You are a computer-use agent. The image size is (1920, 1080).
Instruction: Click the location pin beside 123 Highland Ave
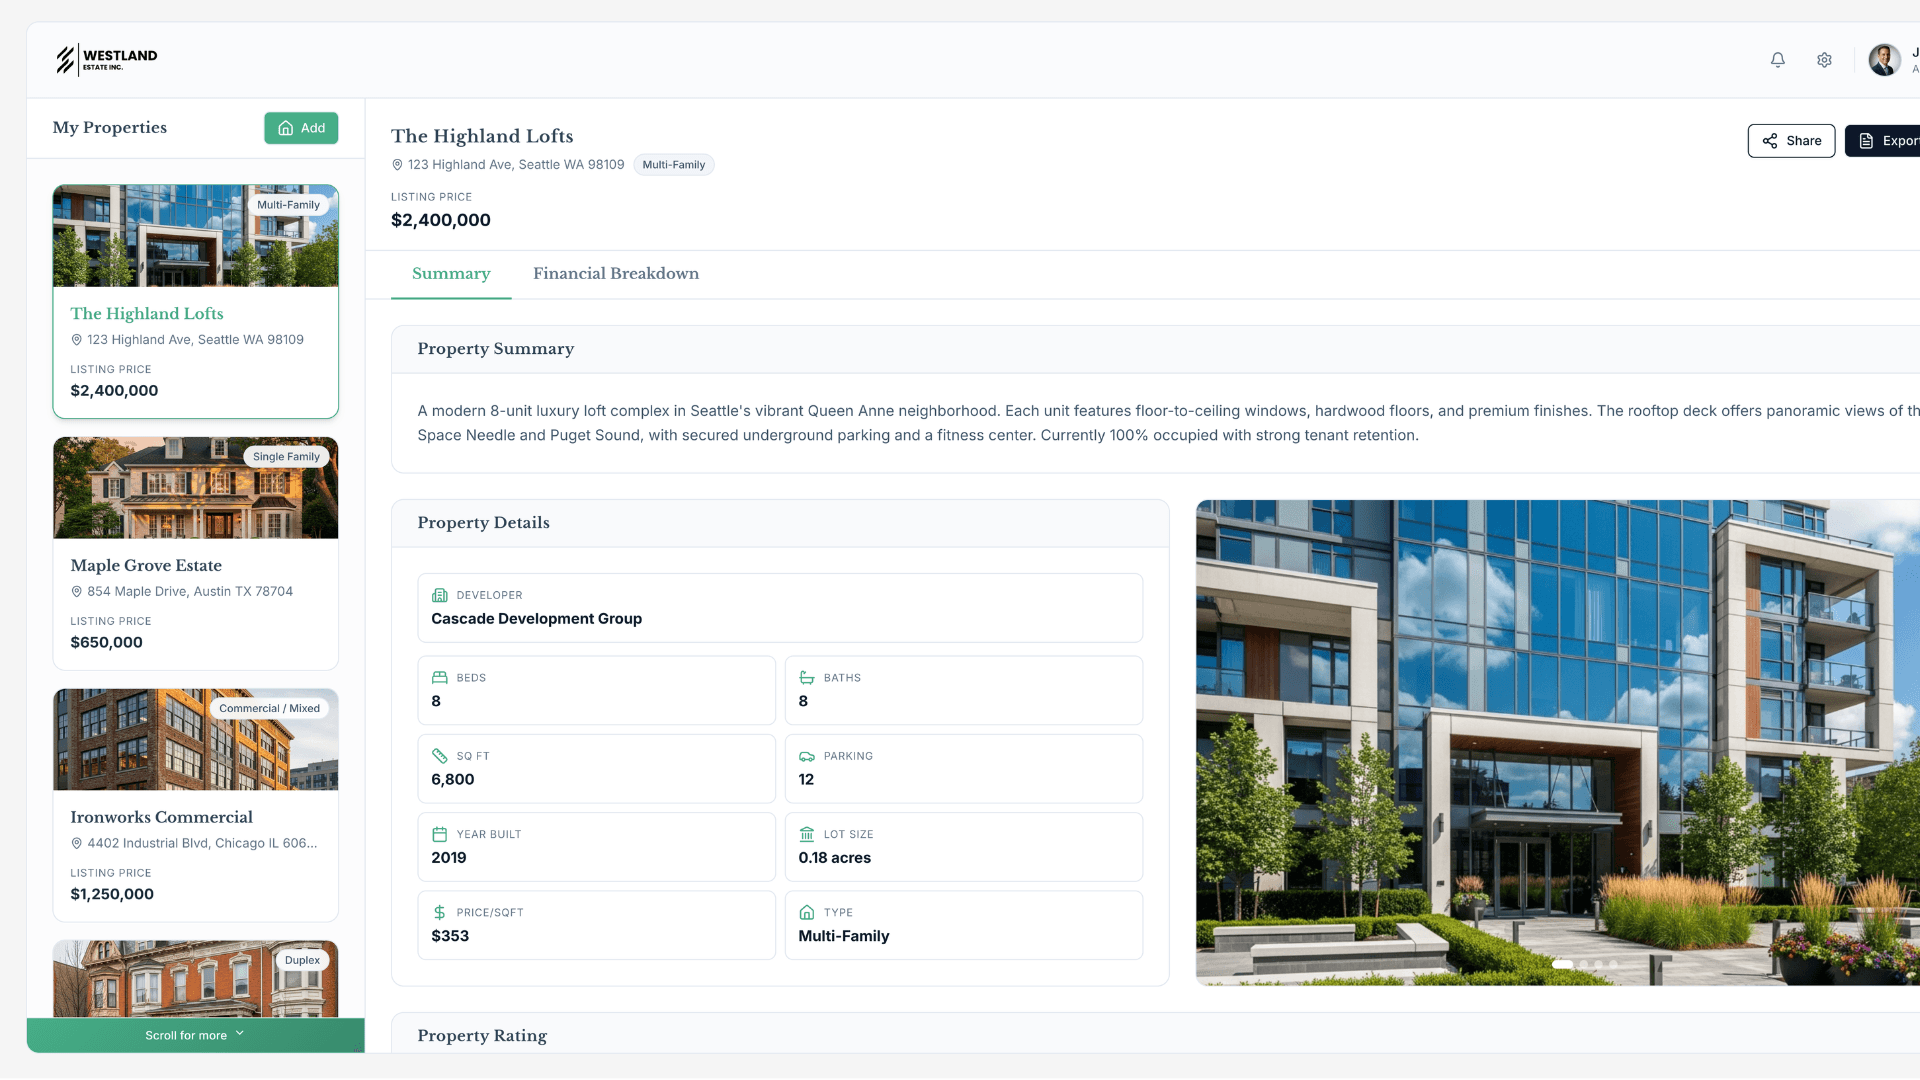pyautogui.click(x=397, y=165)
